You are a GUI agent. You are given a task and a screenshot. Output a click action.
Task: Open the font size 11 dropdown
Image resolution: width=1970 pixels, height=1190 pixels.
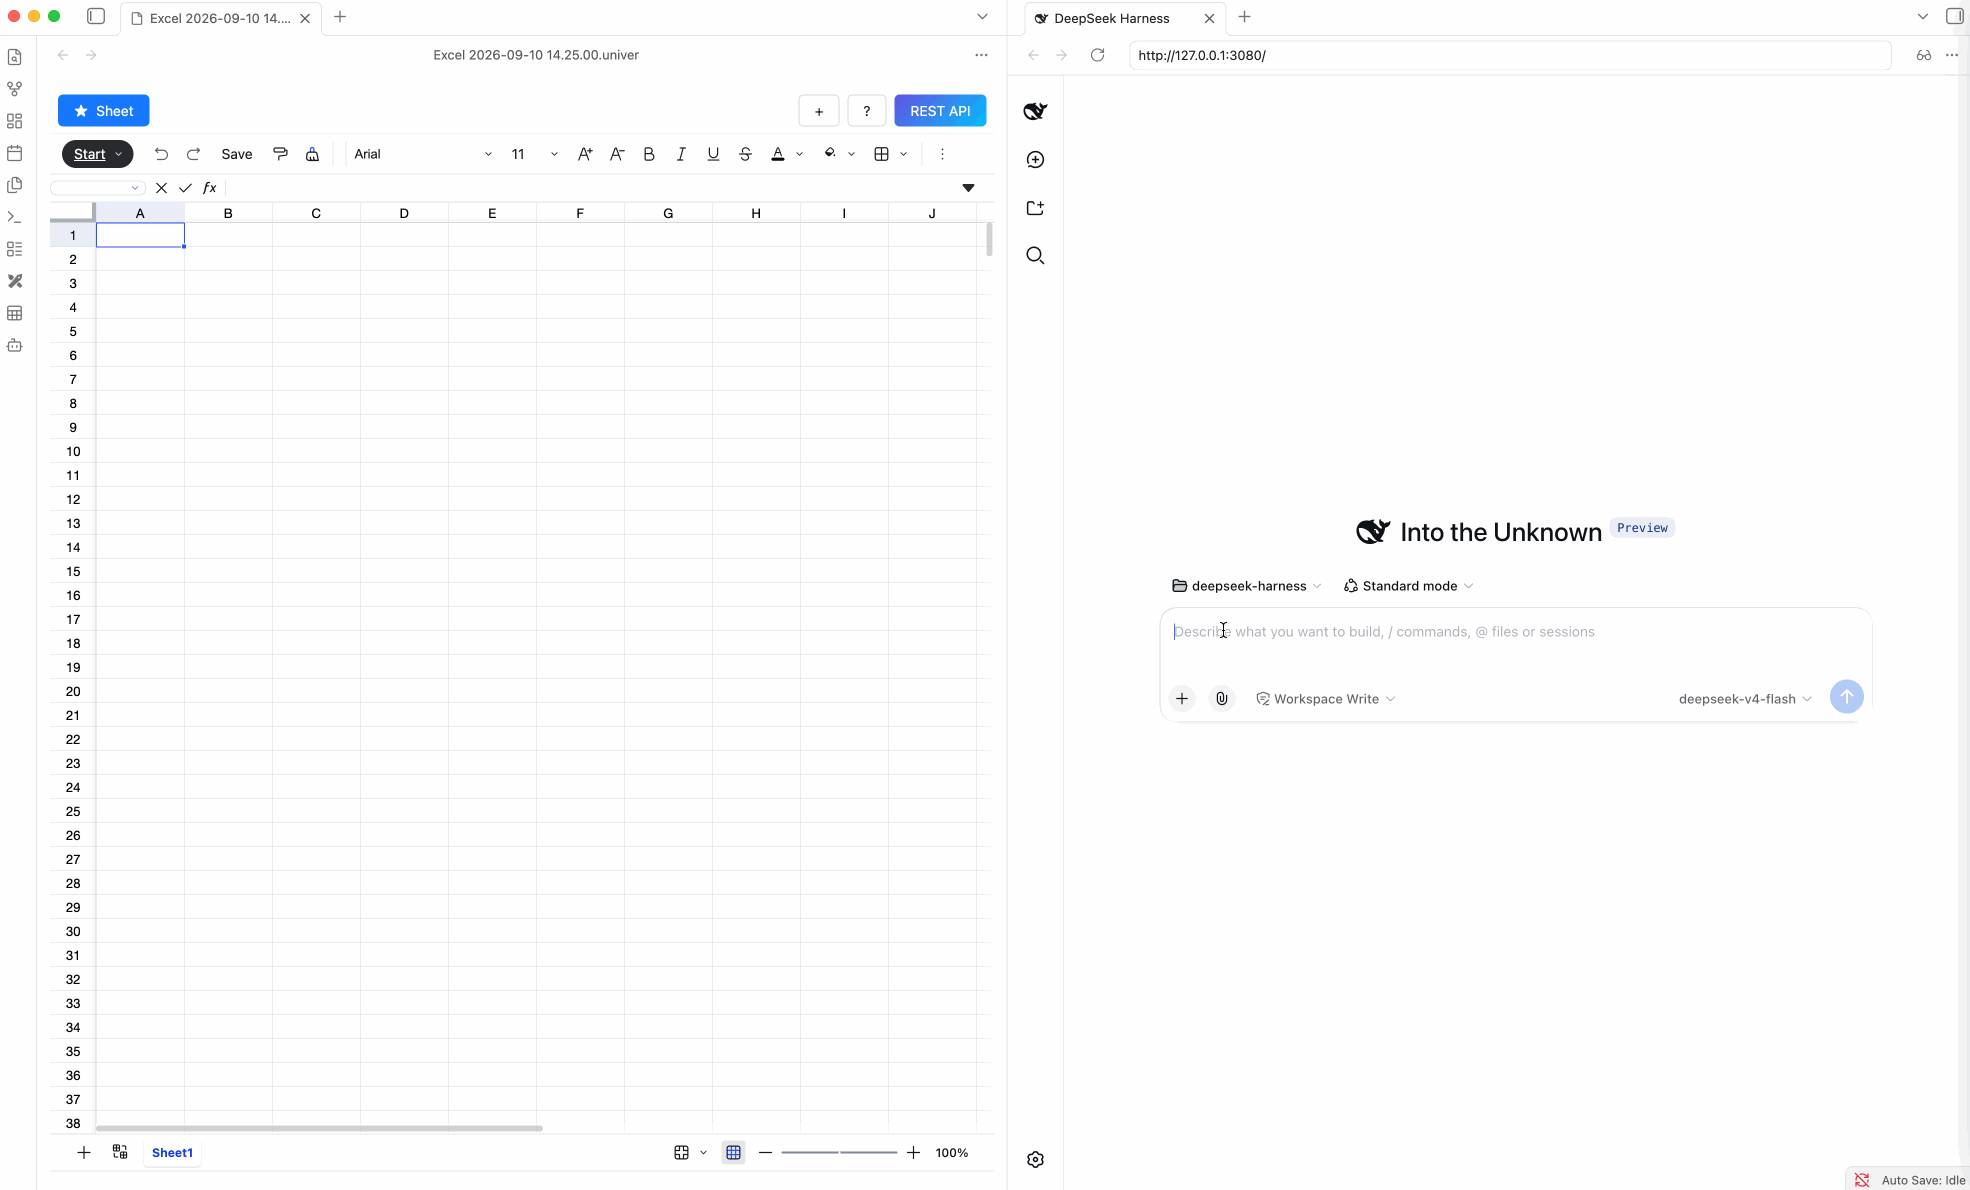(534, 154)
